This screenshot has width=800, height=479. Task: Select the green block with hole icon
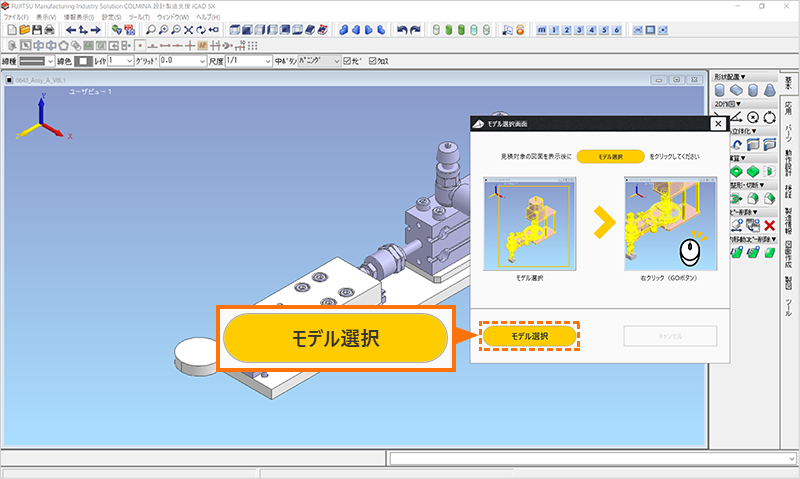point(736,171)
